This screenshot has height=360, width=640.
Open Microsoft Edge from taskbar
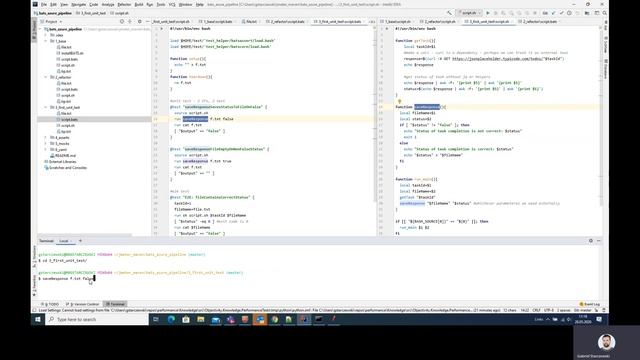coord(171,319)
